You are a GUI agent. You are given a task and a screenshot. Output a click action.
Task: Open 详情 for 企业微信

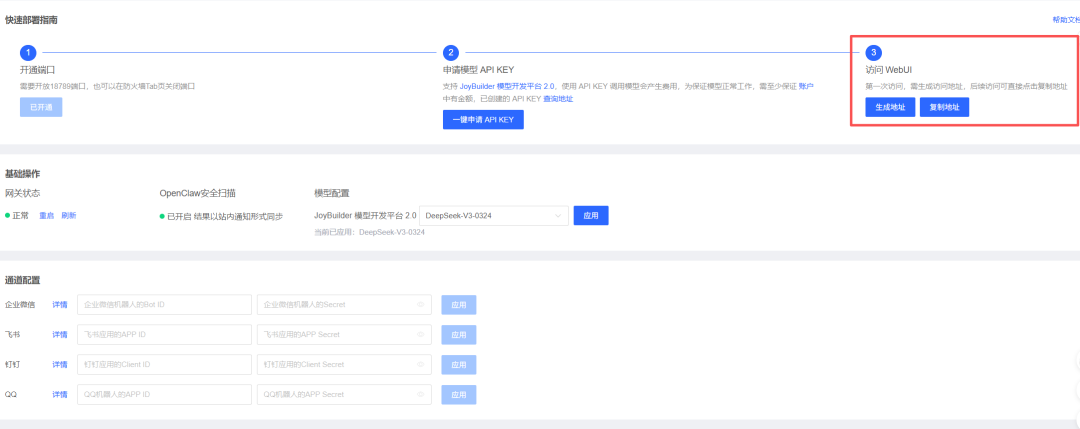(60, 304)
